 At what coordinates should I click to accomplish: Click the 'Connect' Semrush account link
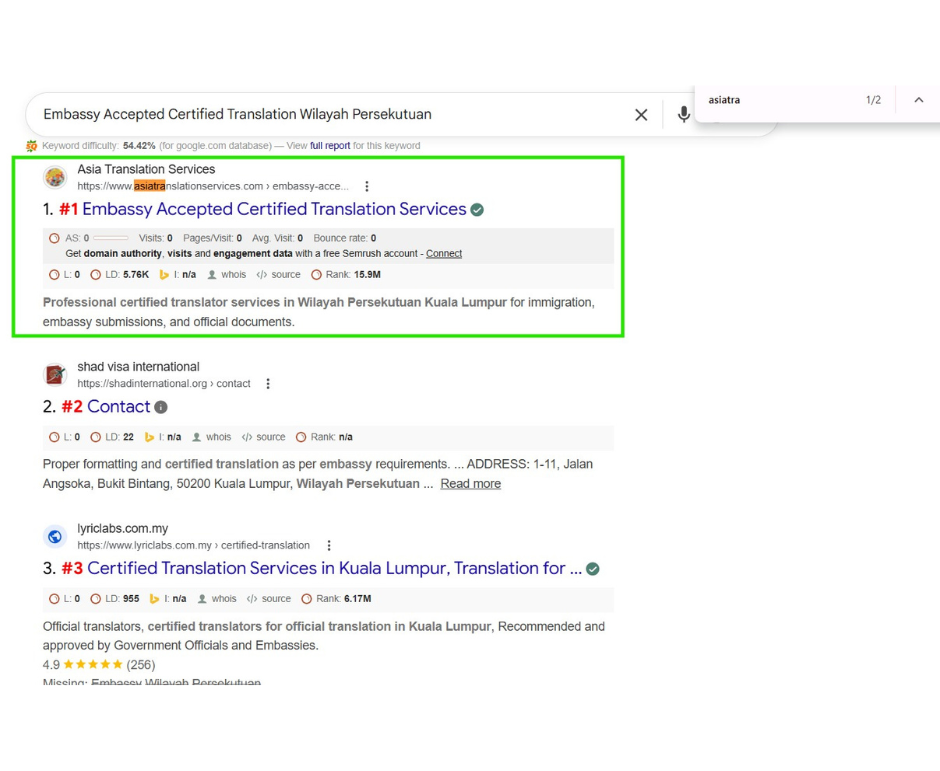pos(444,254)
